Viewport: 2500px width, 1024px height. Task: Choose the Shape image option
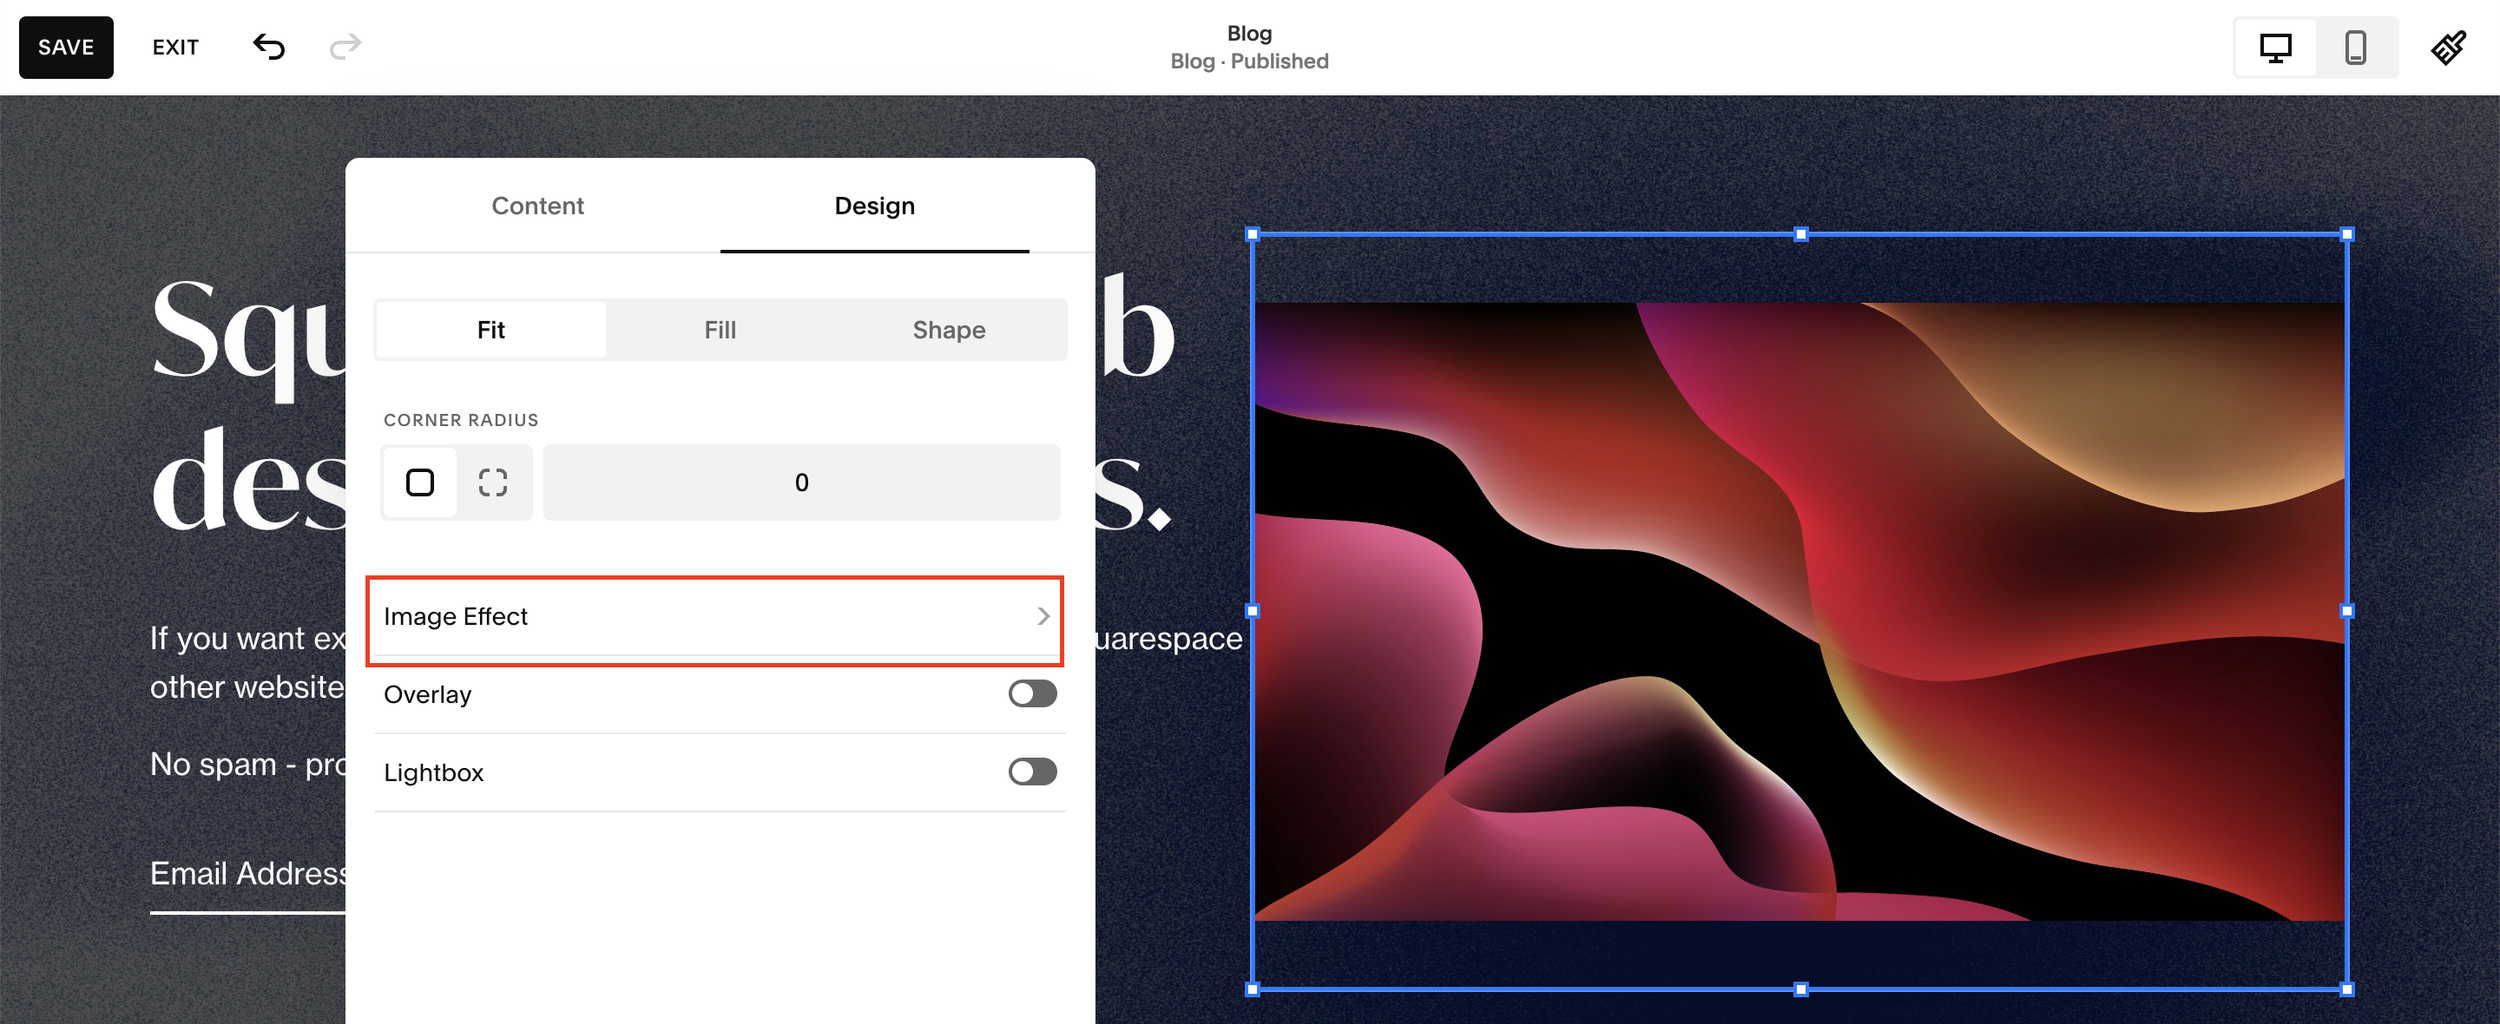949,330
